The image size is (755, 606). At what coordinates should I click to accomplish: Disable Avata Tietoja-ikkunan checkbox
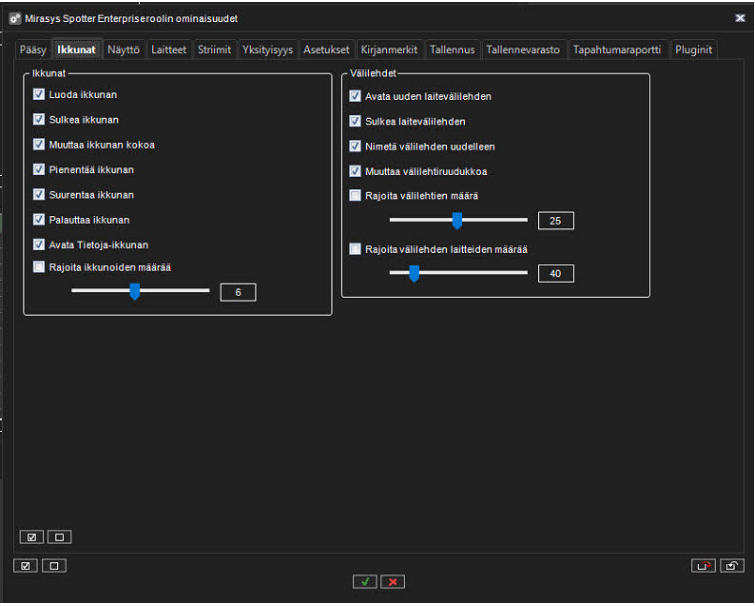tap(39, 244)
